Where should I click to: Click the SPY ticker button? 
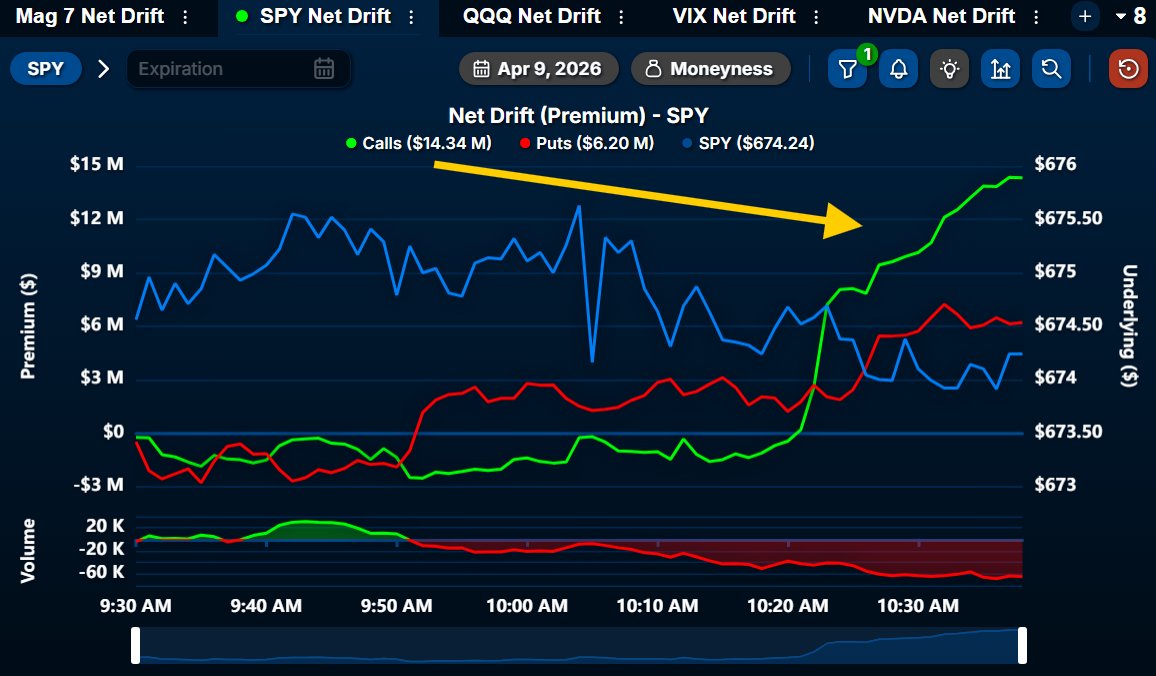tap(46, 69)
